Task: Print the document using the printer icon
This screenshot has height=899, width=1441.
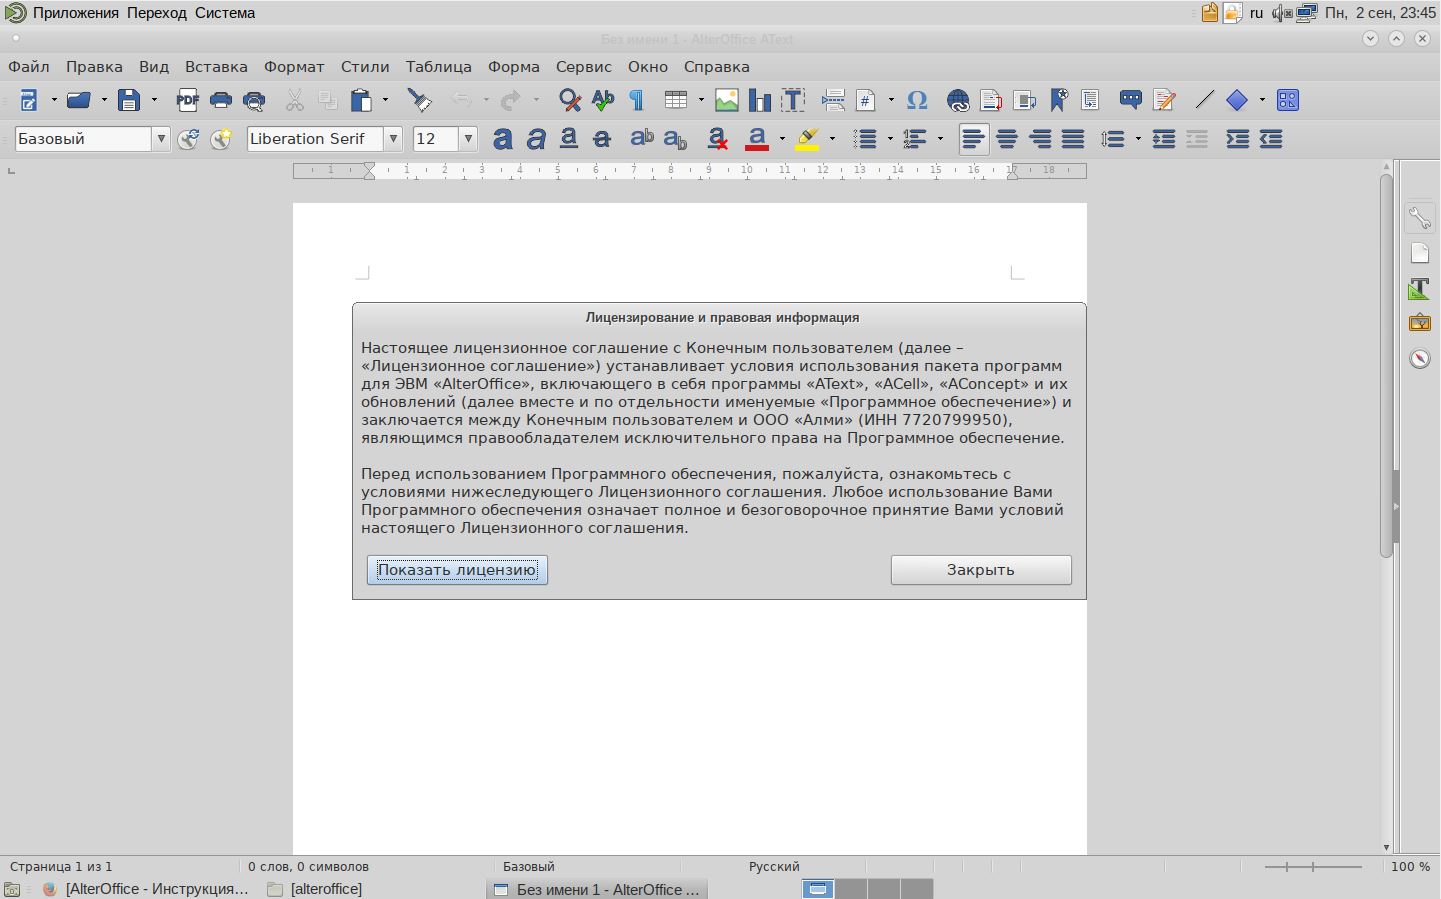Action: point(221,100)
